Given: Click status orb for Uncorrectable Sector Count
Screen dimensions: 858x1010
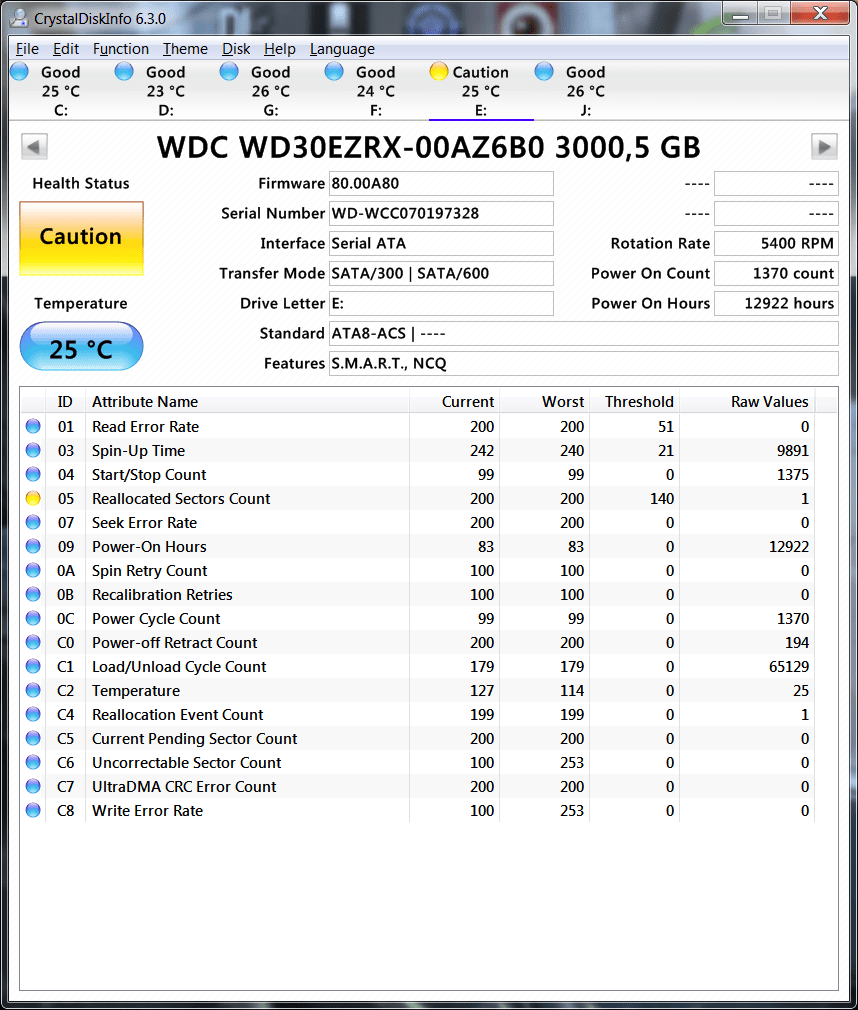Looking at the screenshot, I should pos(33,762).
